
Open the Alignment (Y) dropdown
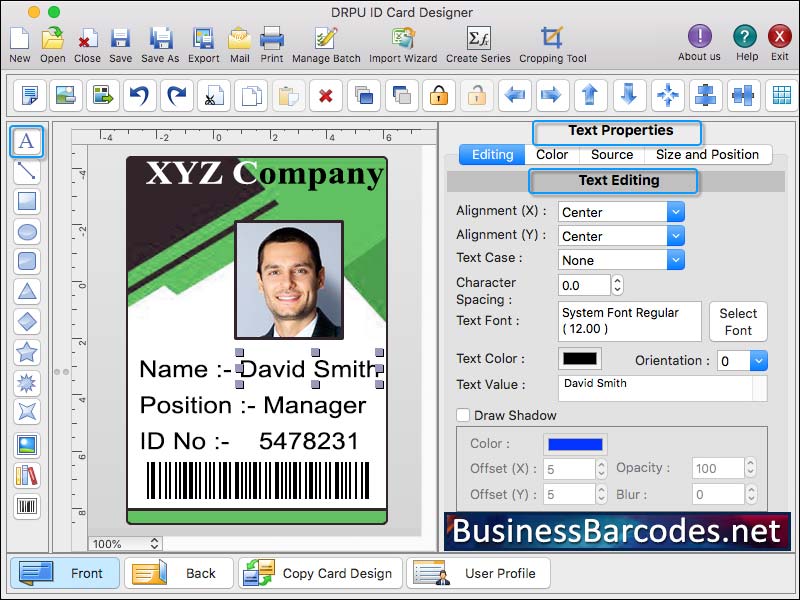(x=675, y=236)
